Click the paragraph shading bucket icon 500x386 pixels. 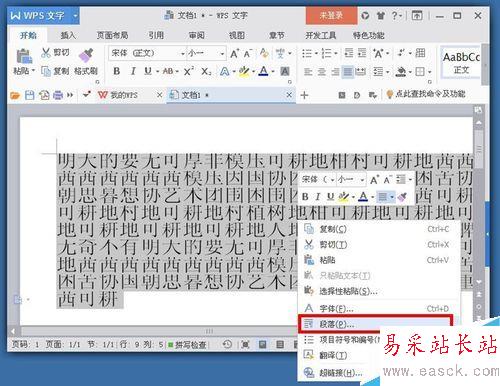(400, 71)
